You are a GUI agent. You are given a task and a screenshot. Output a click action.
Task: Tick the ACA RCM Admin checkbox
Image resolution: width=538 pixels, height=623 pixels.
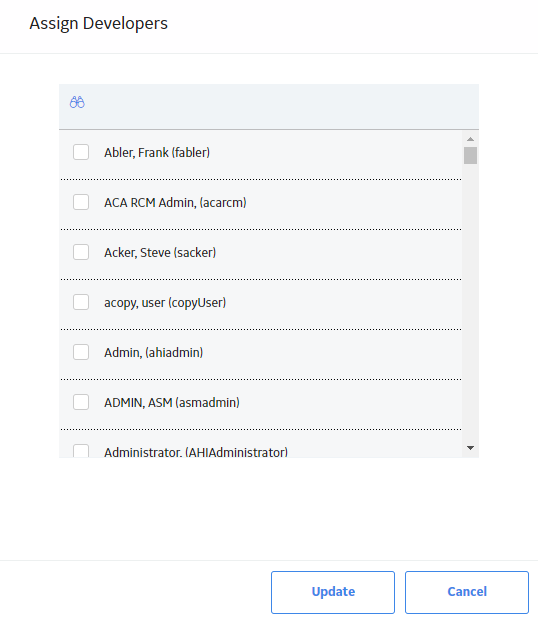(x=81, y=202)
